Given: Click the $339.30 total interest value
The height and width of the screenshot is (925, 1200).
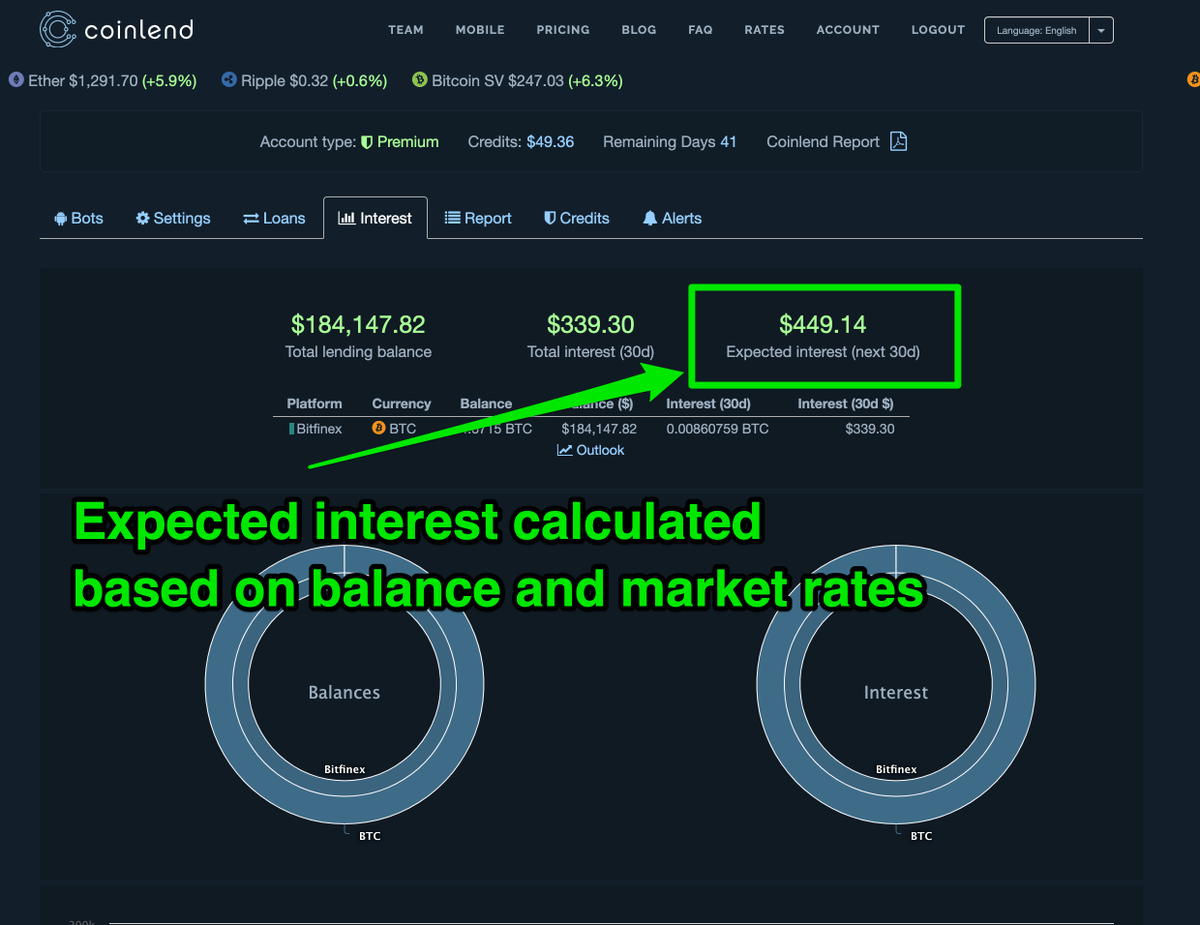Looking at the screenshot, I should [591, 324].
